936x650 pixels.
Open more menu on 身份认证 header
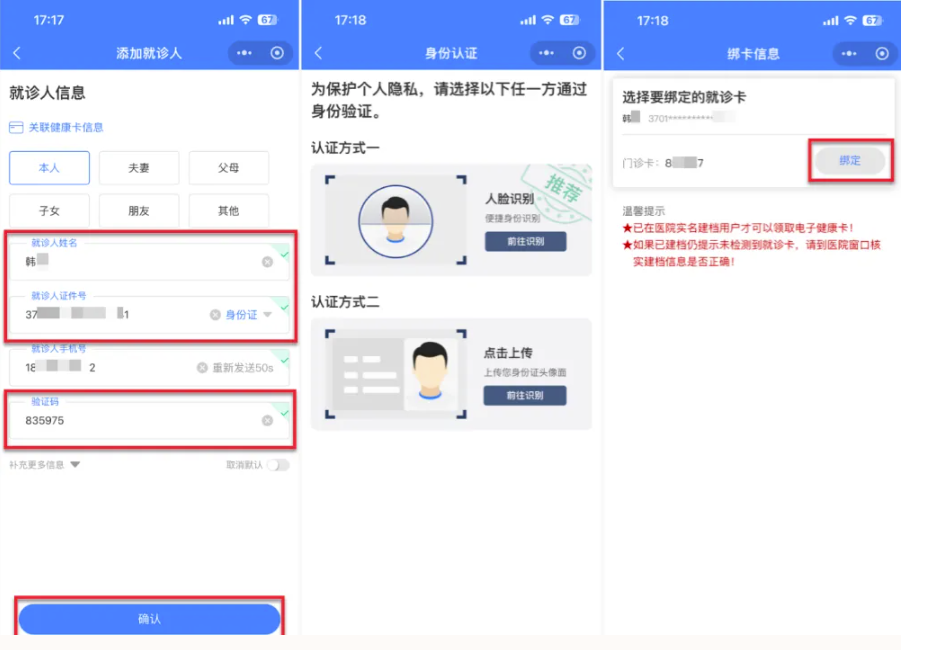(x=547, y=53)
